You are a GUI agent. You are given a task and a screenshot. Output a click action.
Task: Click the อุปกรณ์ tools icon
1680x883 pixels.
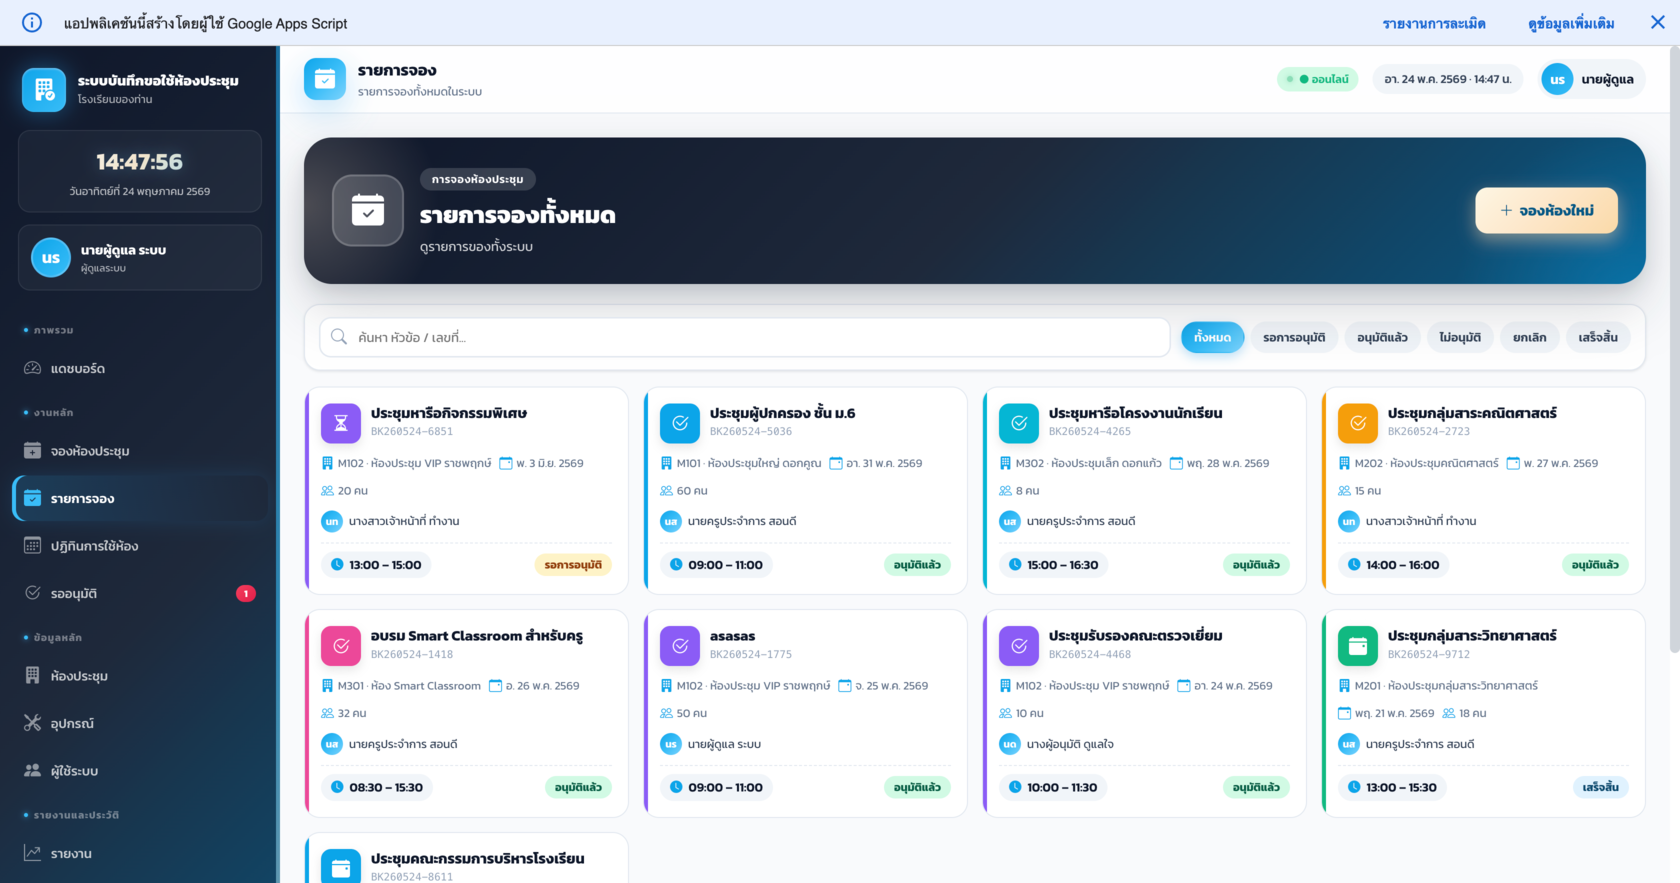32,723
